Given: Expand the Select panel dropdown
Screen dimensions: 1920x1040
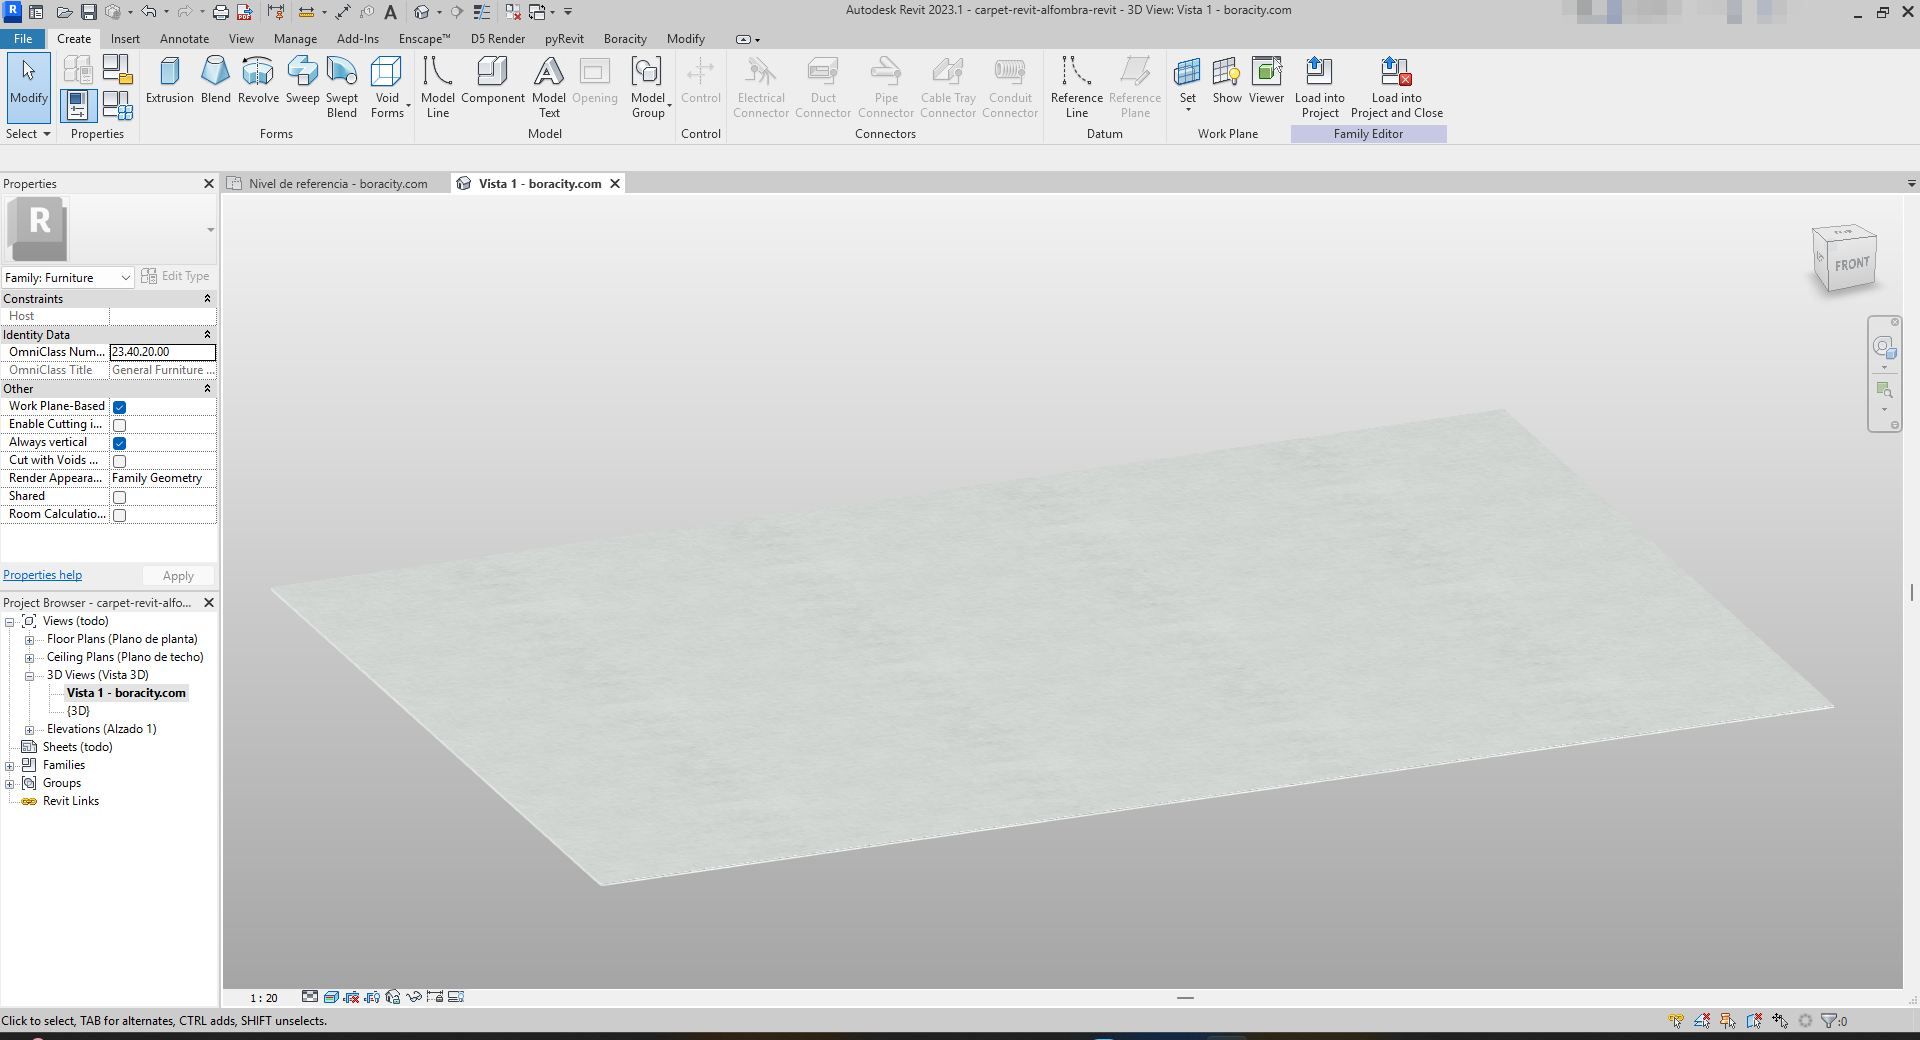Looking at the screenshot, I should coord(28,134).
